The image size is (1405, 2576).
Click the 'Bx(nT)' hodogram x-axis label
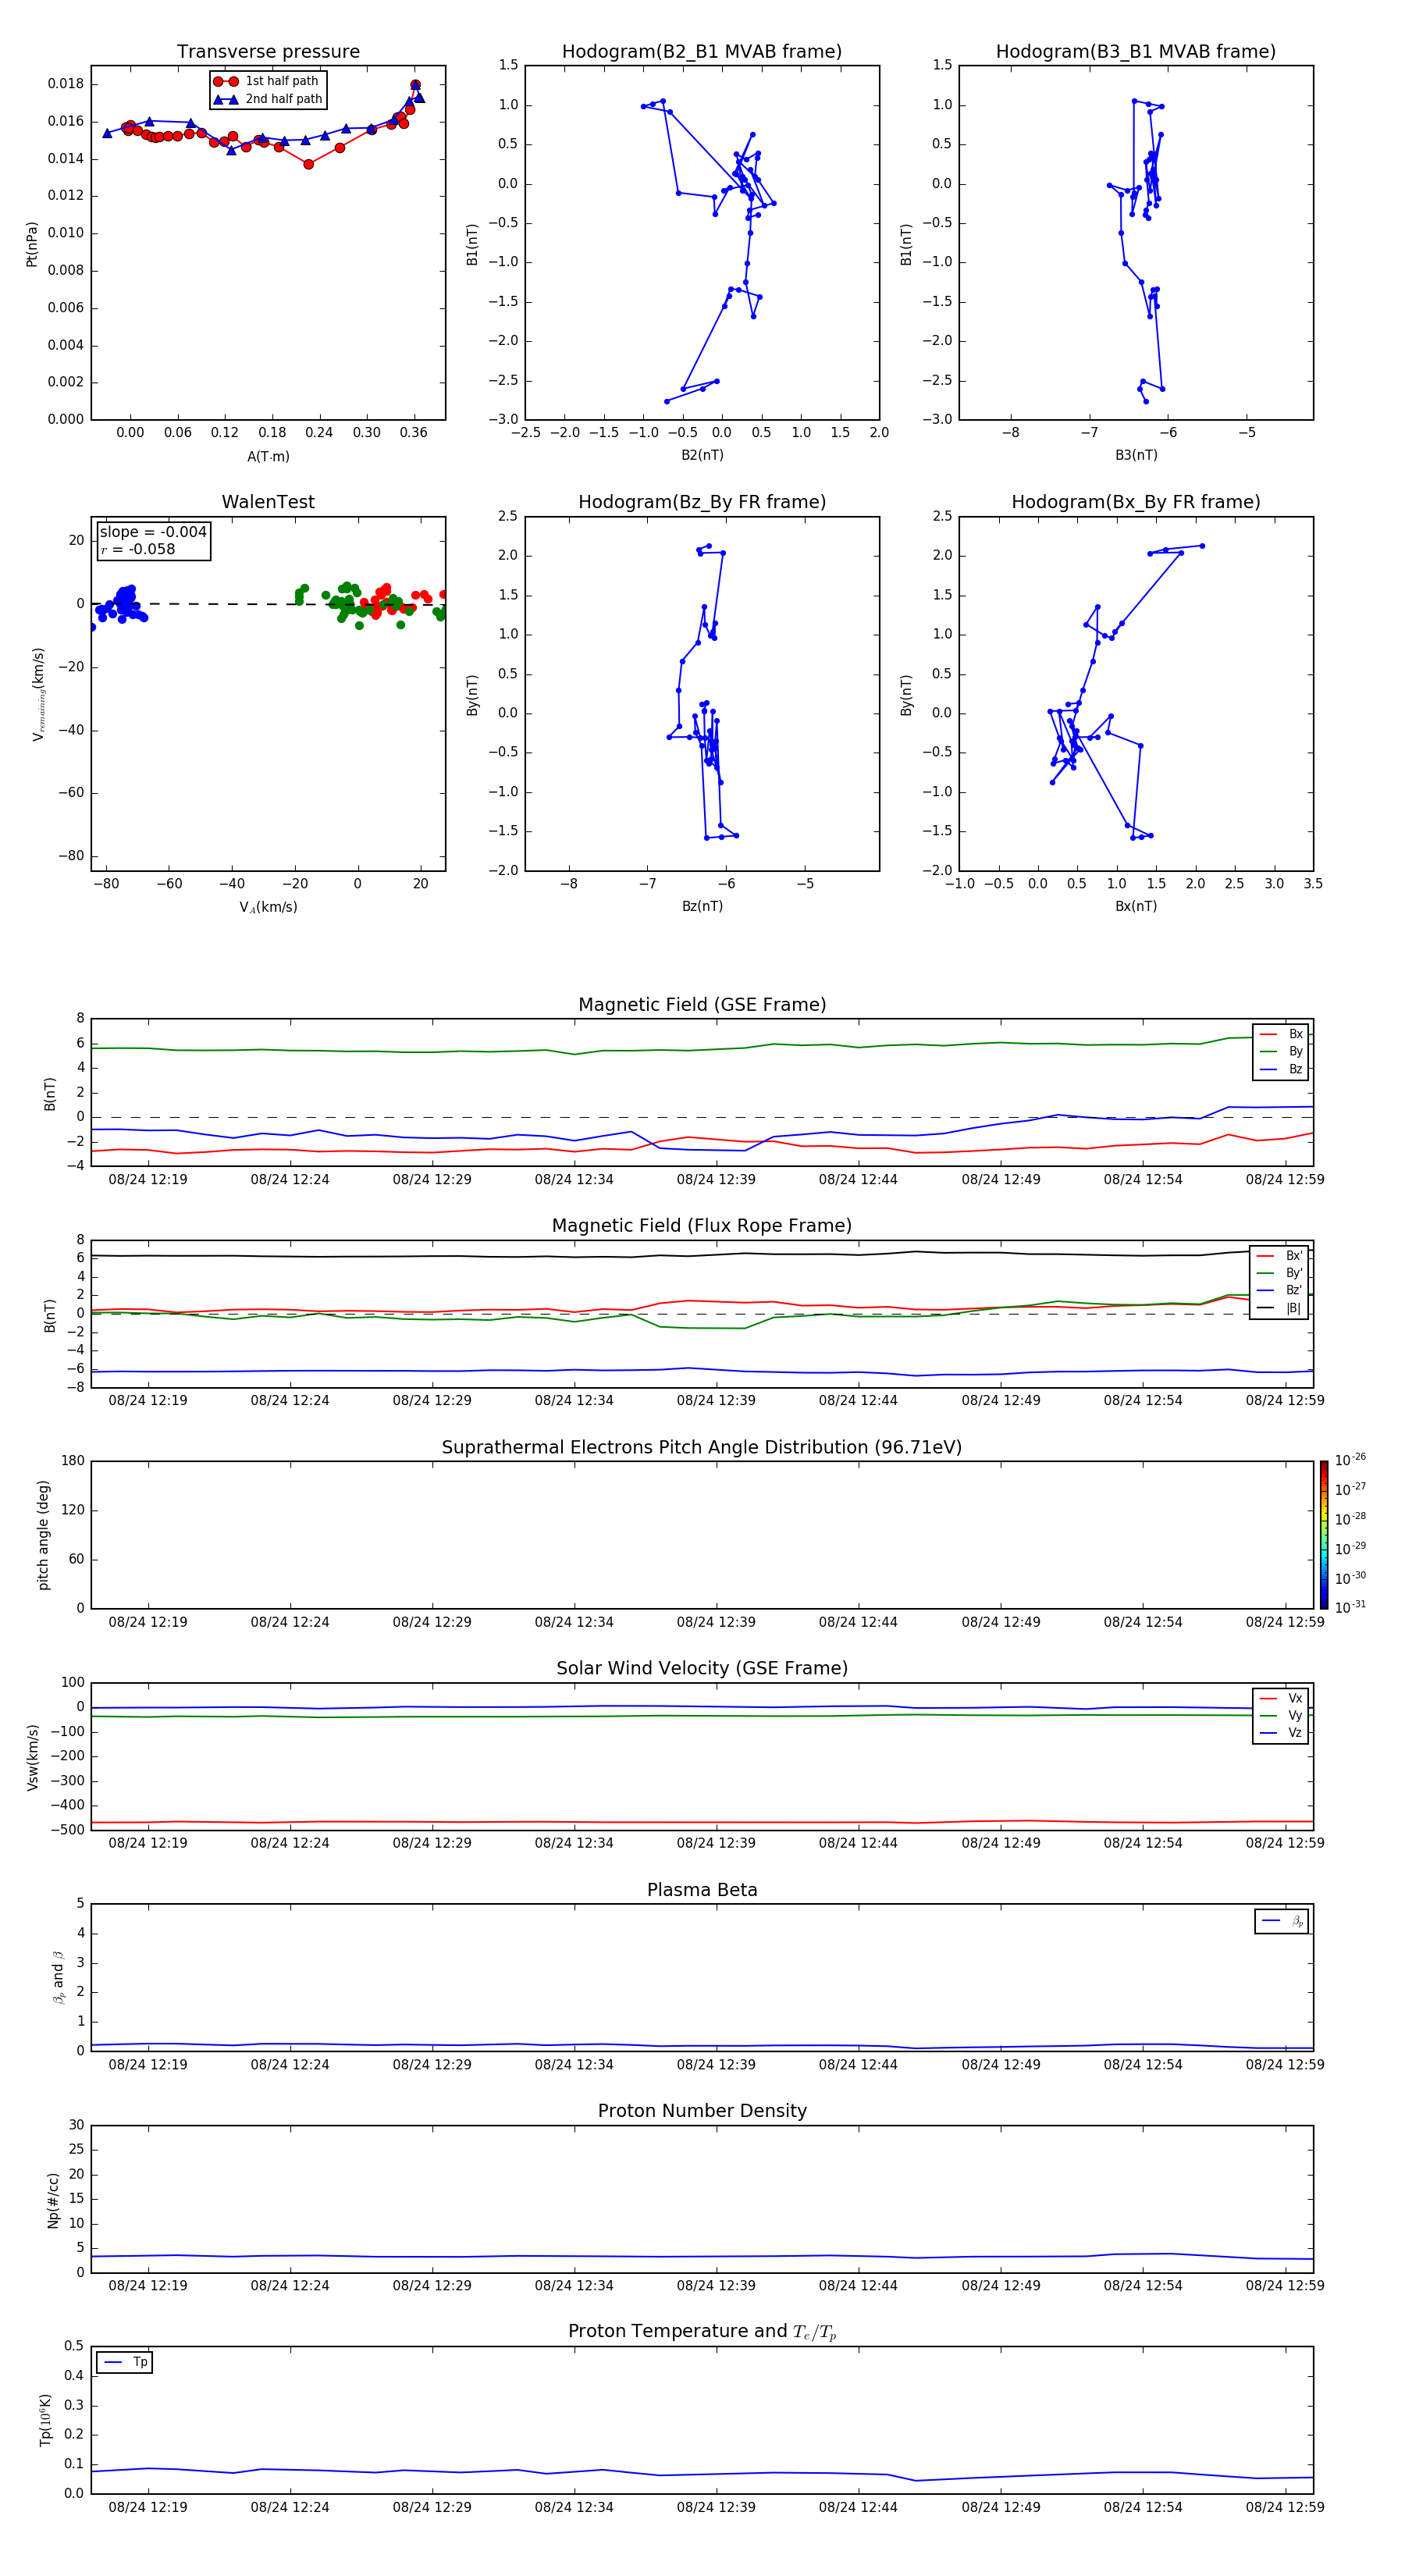[1136, 906]
